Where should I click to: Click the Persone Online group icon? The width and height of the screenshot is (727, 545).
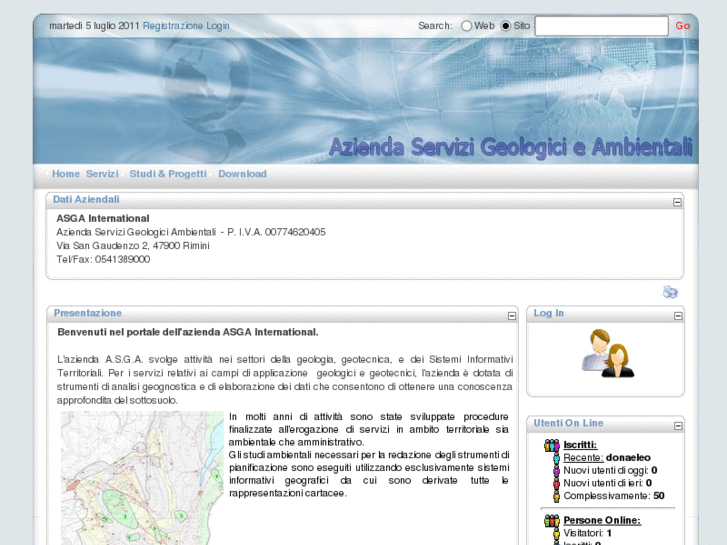552,521
